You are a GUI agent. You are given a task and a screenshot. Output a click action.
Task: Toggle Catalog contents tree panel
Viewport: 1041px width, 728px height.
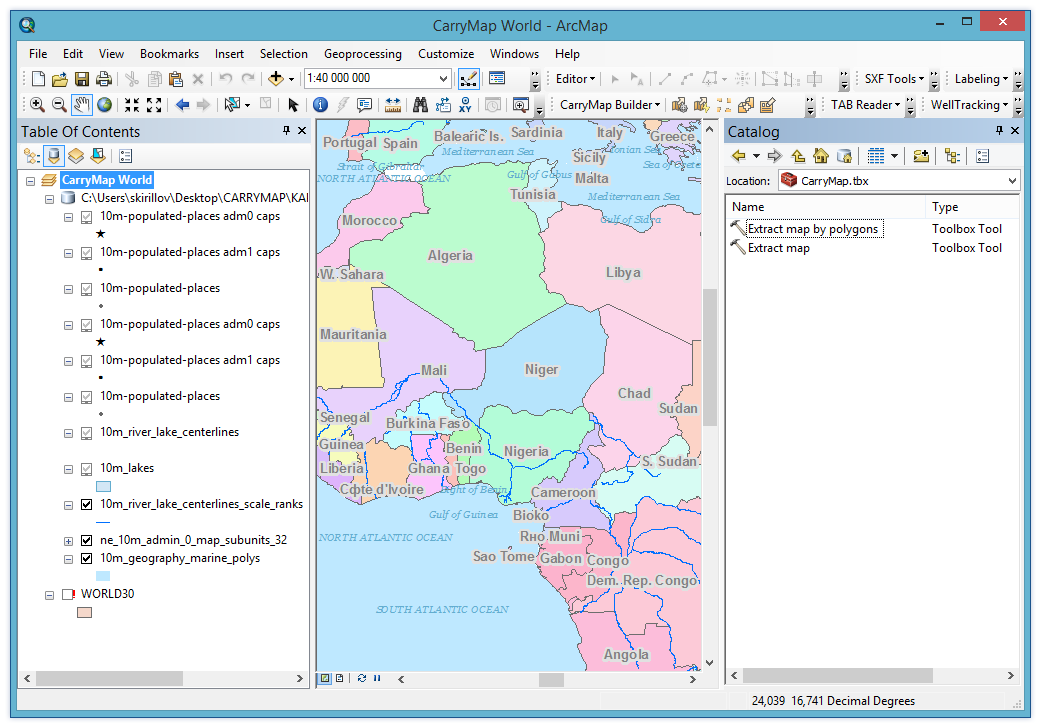click(953, 157)
